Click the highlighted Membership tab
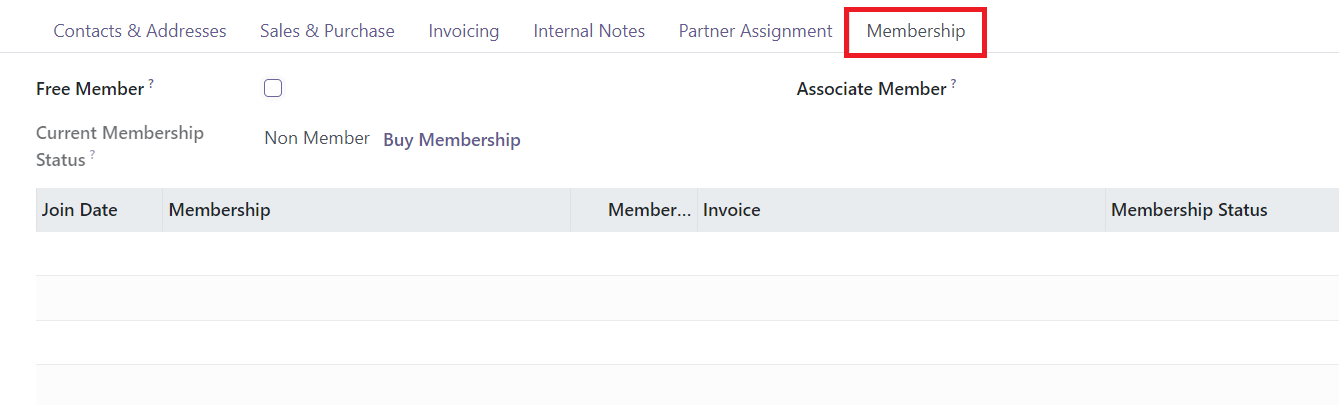The width and height of the screenshot is (1339, 405). (x=915, y=31)
